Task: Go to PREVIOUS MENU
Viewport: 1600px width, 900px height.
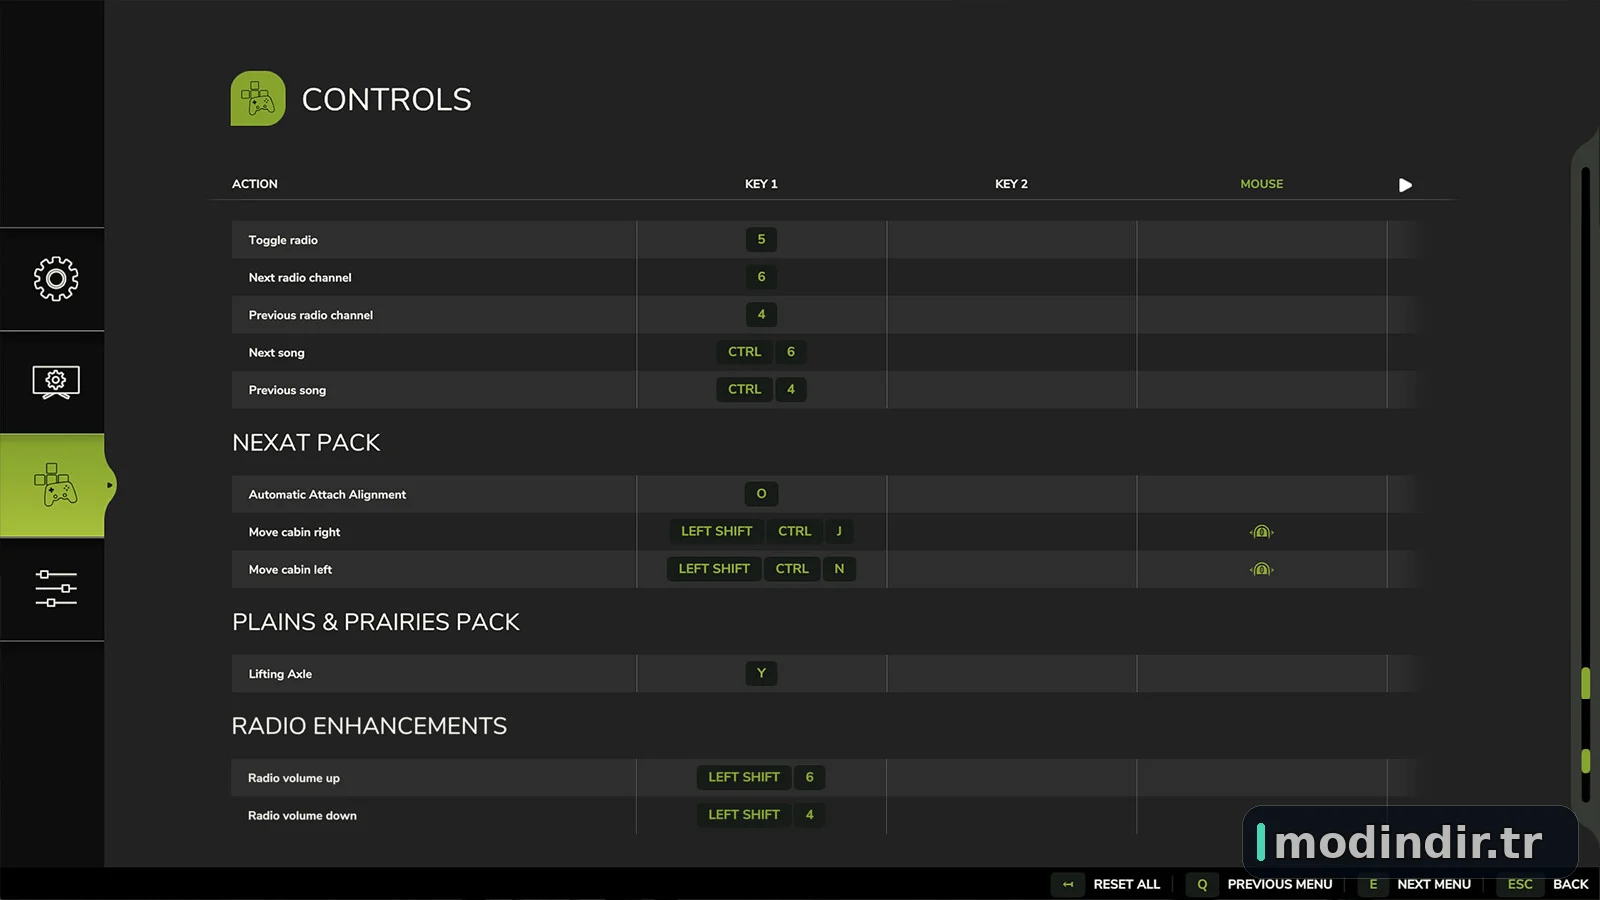Action: tap(1280, 884)
